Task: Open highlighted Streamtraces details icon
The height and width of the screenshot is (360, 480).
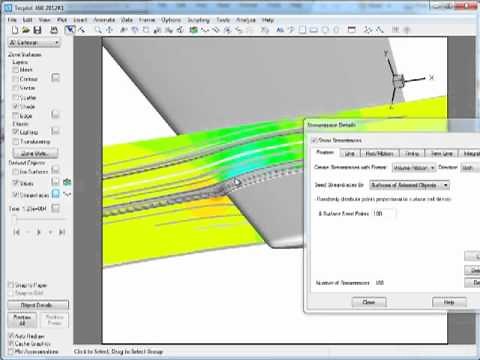Action: coord(56,194)
